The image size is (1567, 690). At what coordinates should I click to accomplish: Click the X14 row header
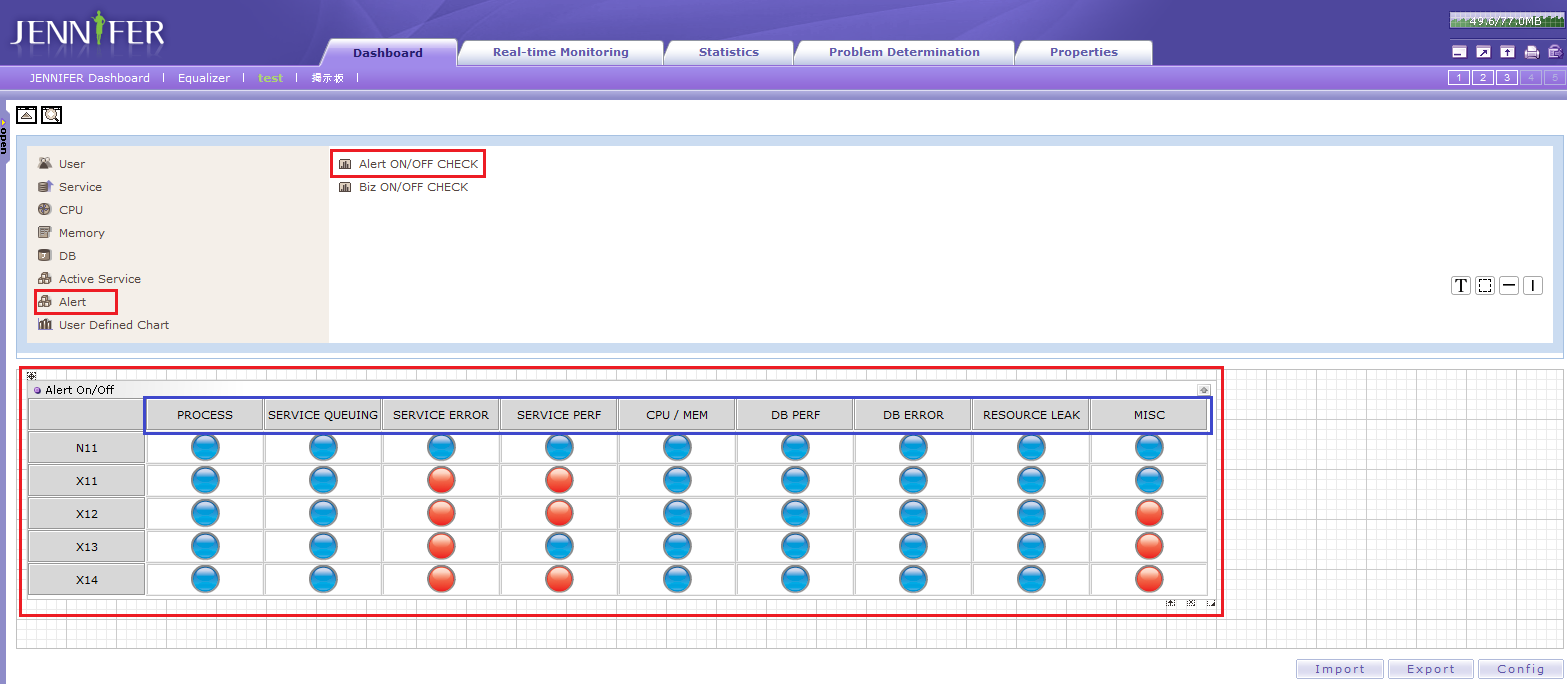click(x=87, y=580)
